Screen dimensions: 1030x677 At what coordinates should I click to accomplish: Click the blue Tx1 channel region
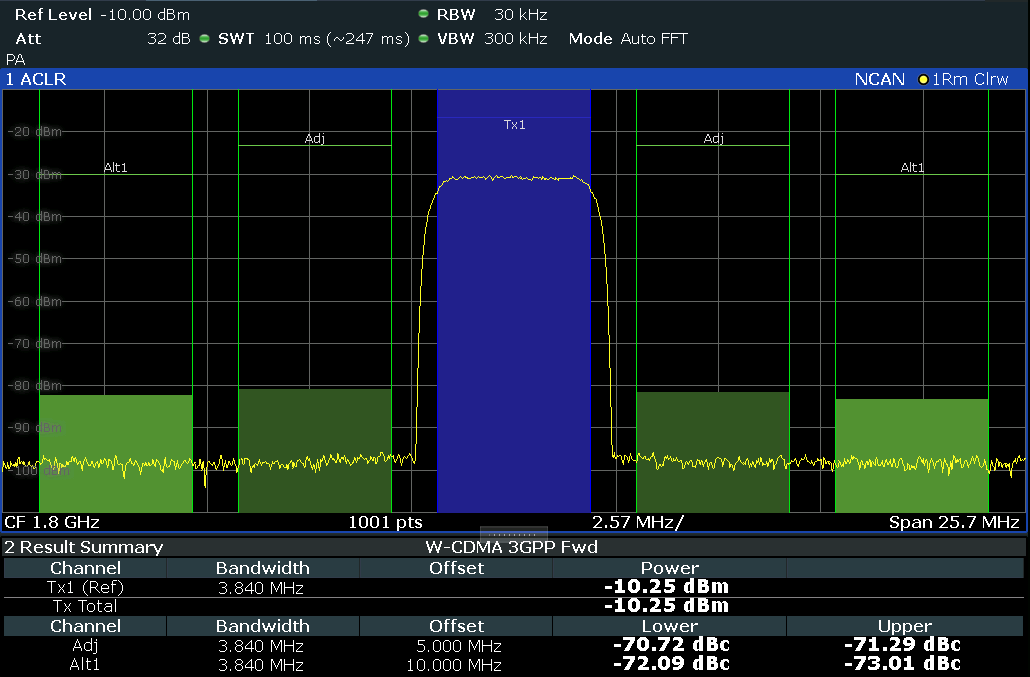513,300
